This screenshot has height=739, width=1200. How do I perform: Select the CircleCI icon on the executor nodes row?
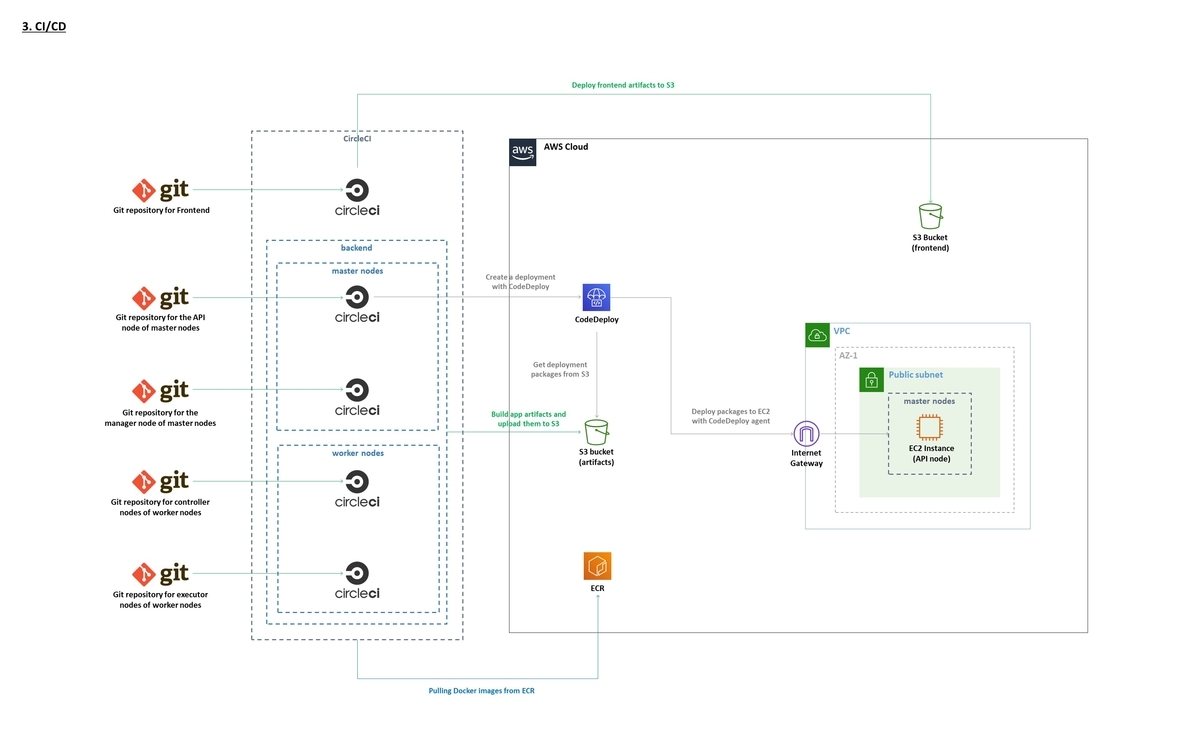tap(357, 580)
